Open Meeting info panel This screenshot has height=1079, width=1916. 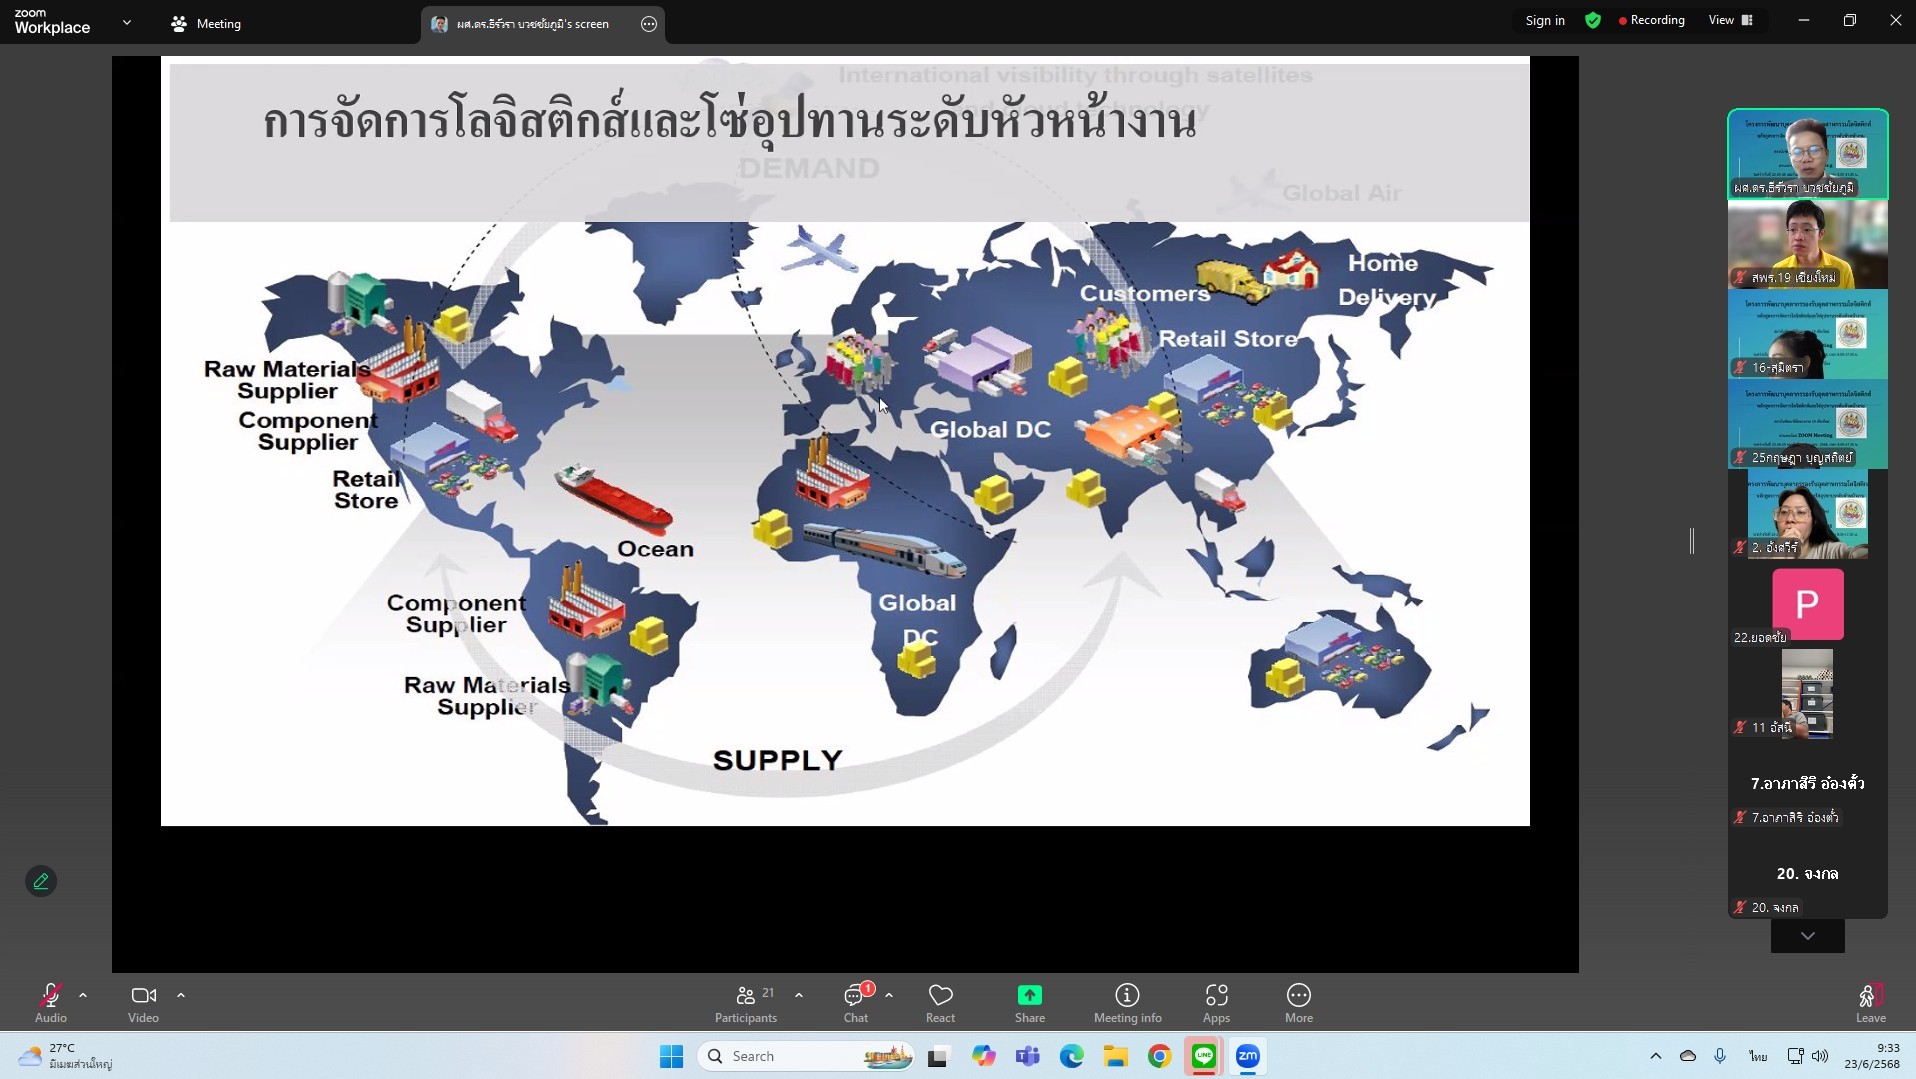1127,1003
